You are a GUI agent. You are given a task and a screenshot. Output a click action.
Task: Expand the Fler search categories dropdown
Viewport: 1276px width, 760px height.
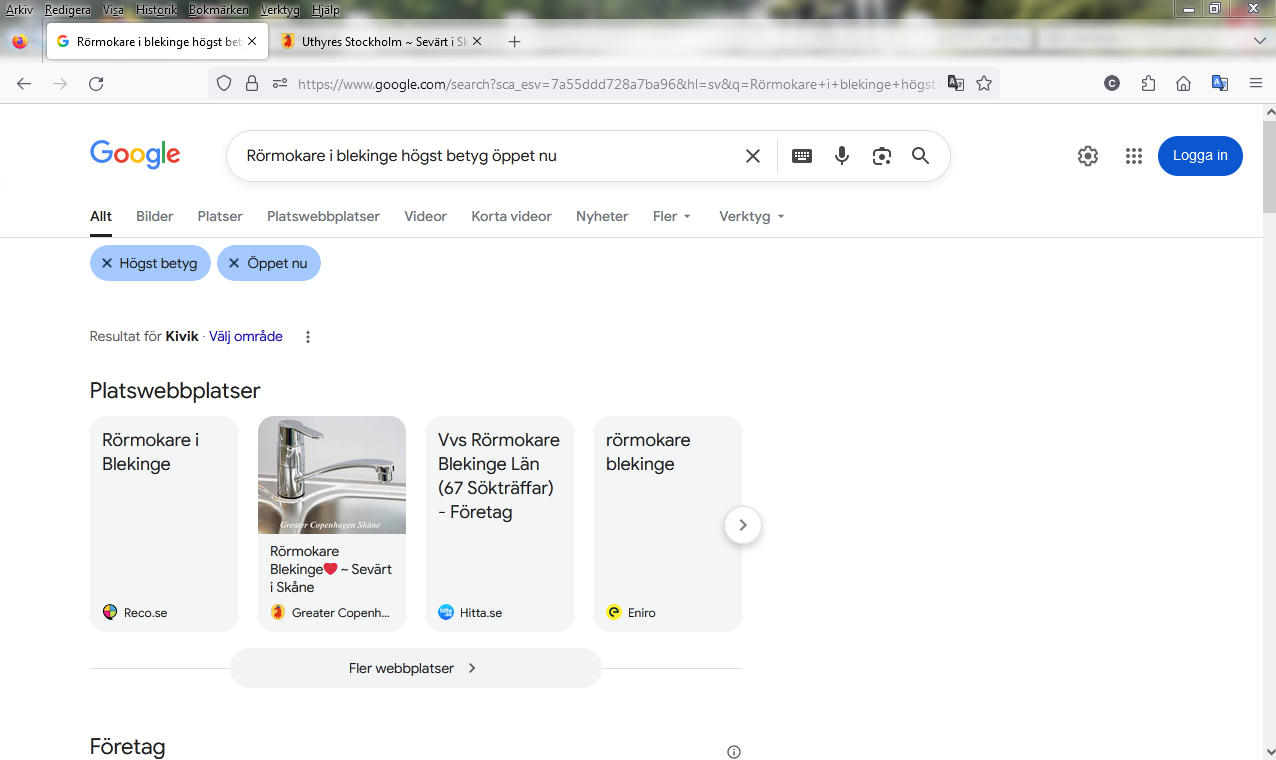tap(672, 216)
